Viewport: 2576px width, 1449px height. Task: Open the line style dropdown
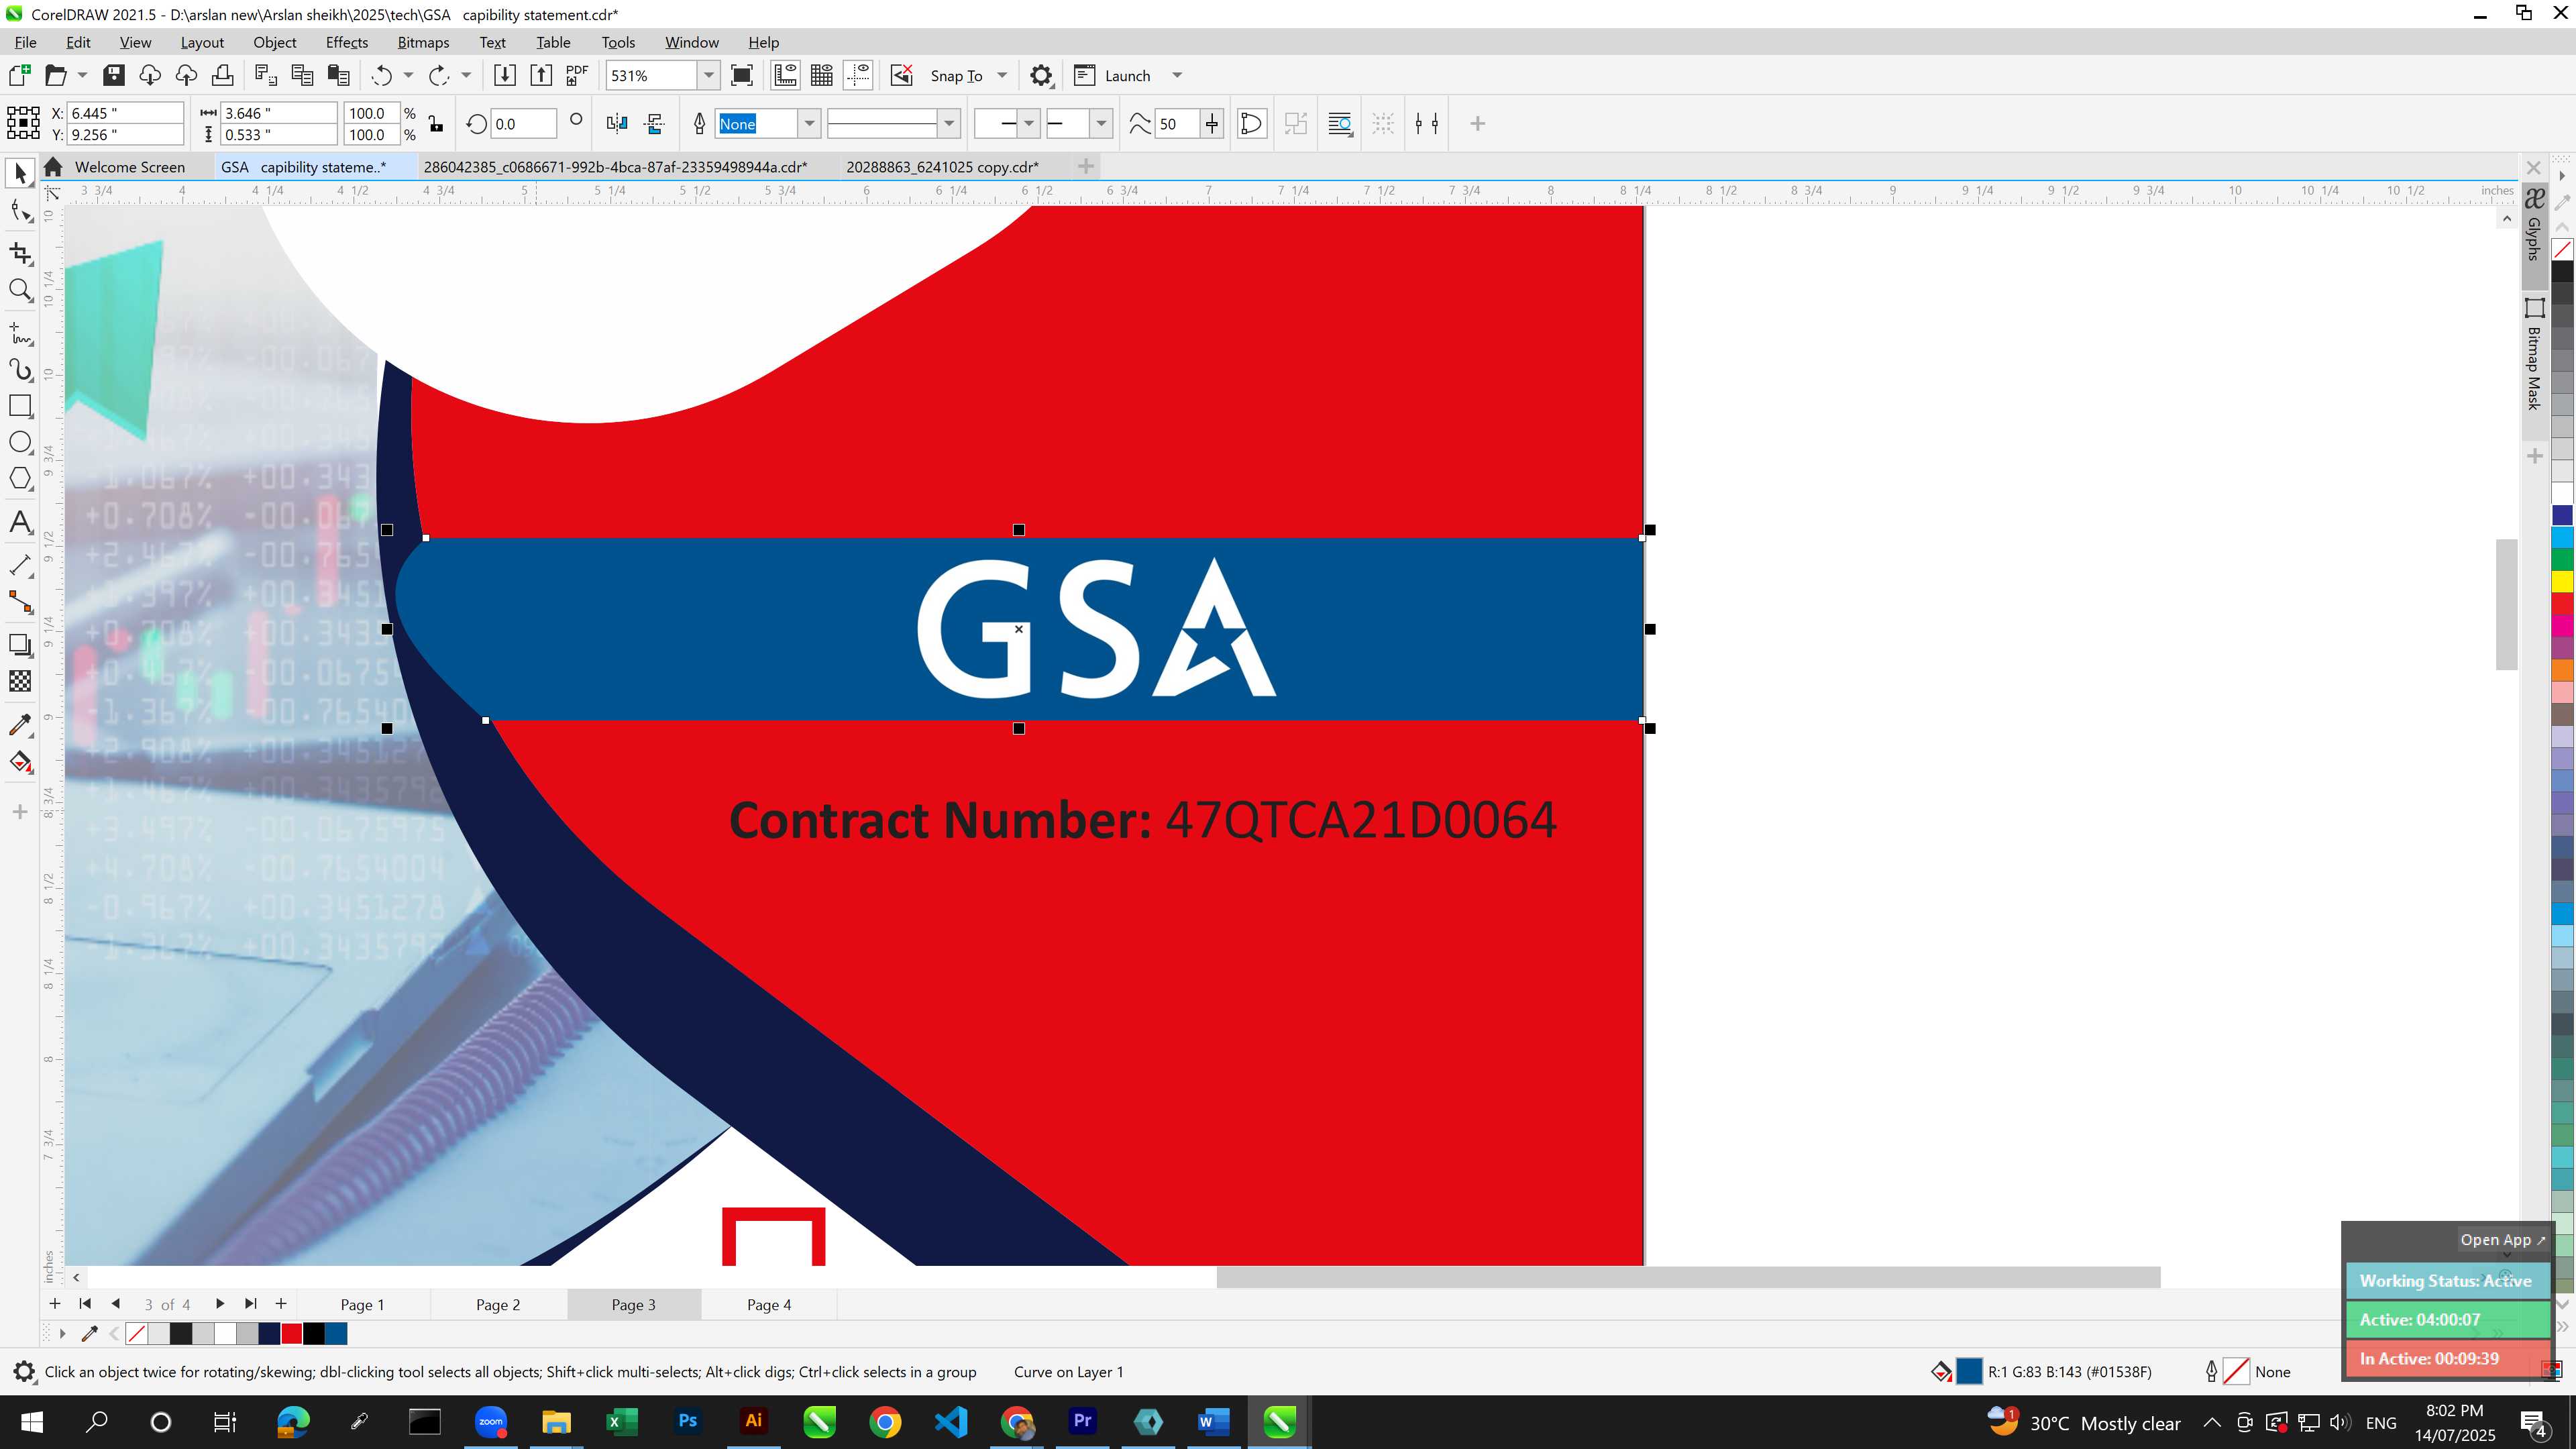point(948,124)
